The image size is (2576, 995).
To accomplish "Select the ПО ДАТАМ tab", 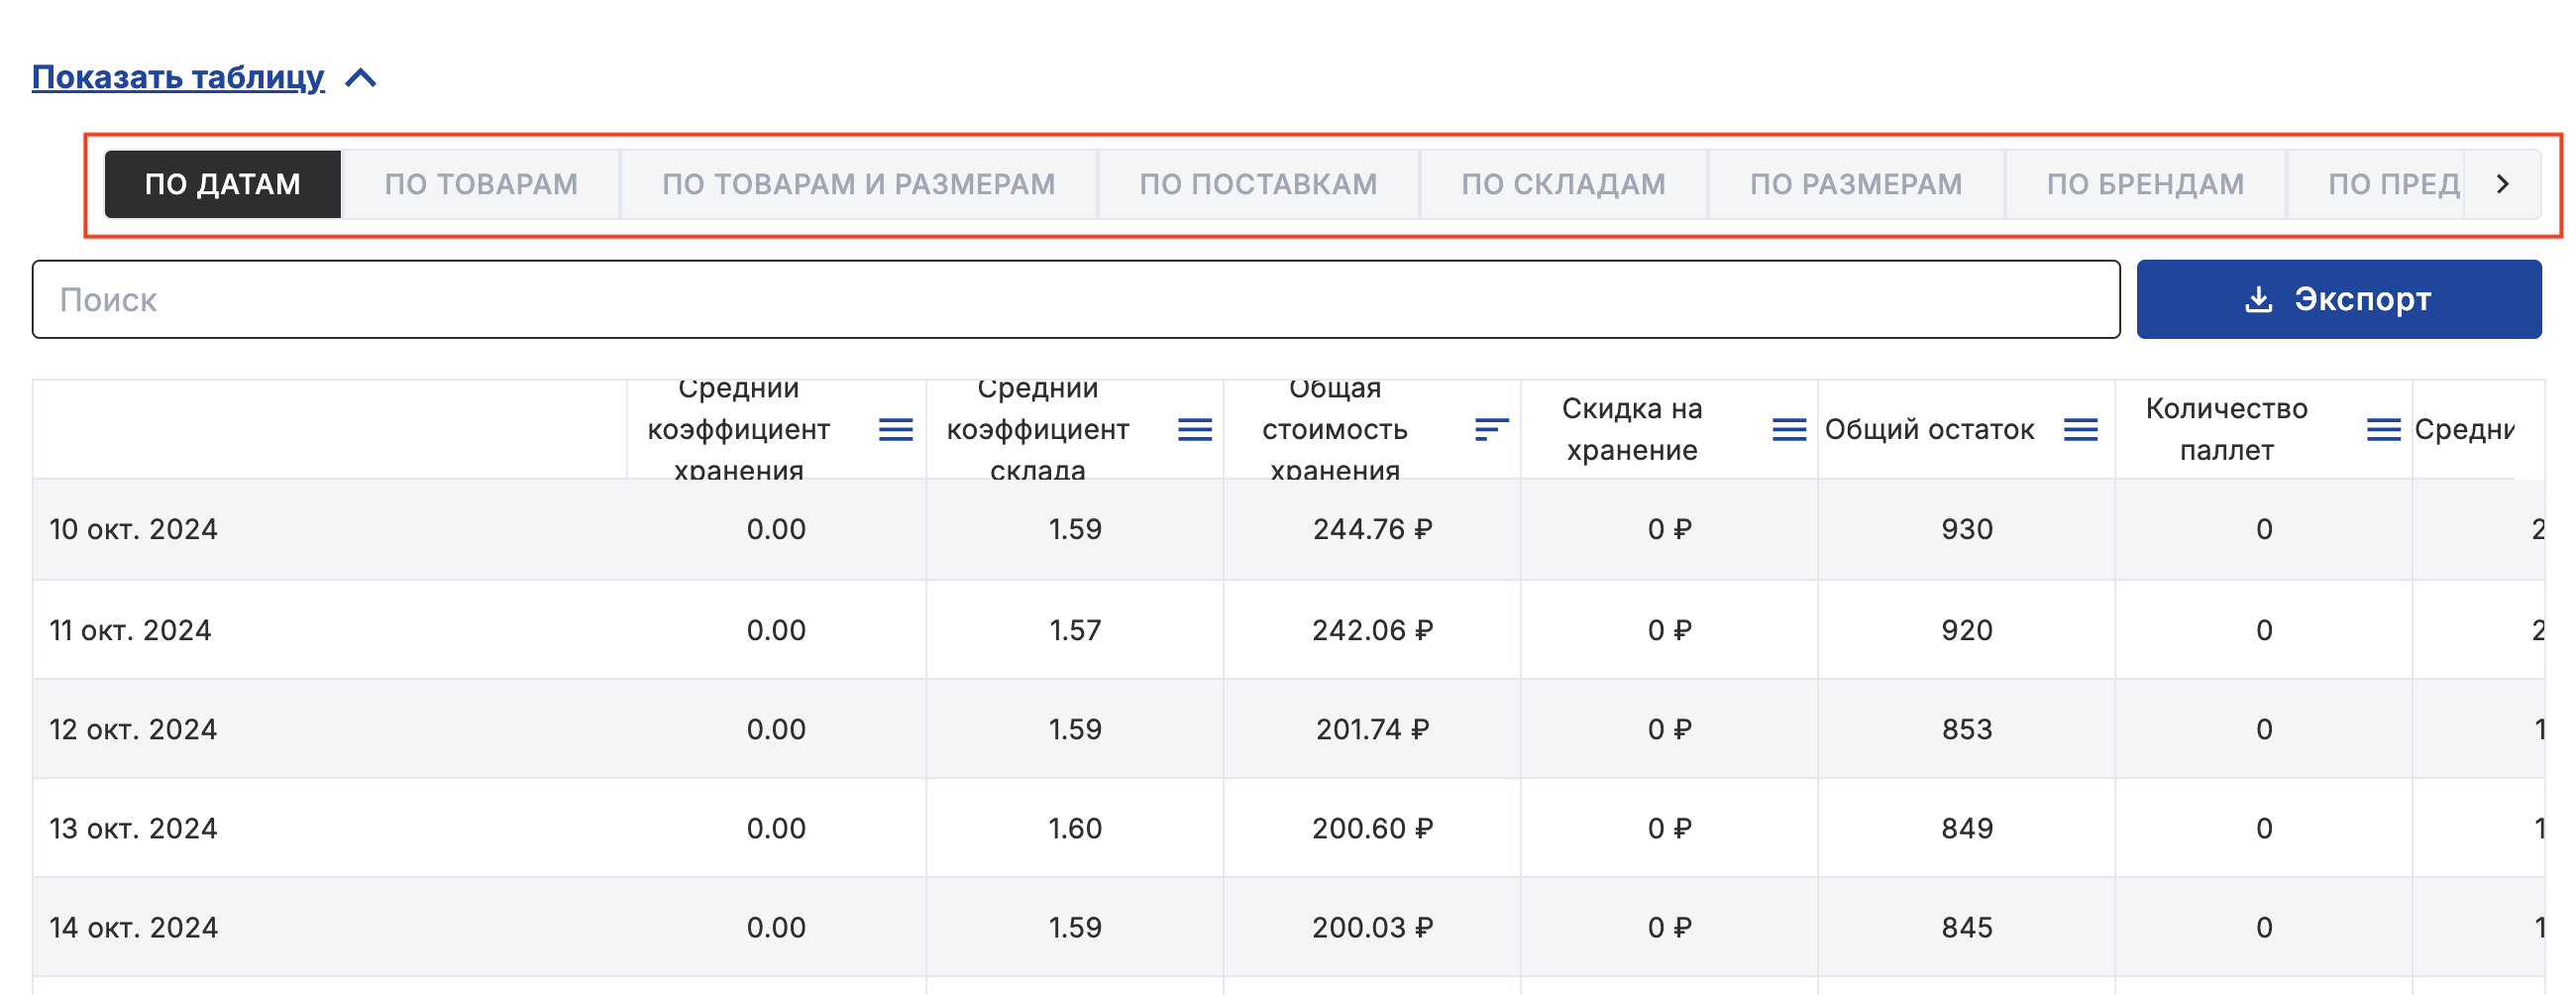I will coord(222,184).
